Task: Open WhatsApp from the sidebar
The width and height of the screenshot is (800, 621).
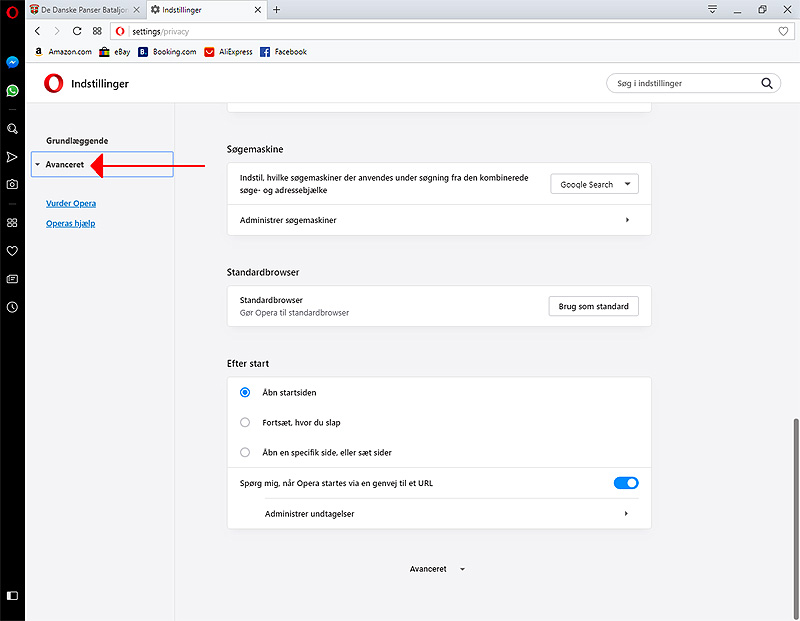Action: coord(12,91)
